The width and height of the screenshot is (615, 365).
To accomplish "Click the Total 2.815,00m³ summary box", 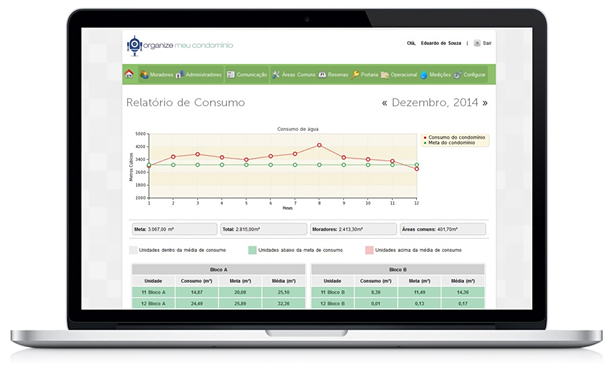I will (x=263, y=229).
